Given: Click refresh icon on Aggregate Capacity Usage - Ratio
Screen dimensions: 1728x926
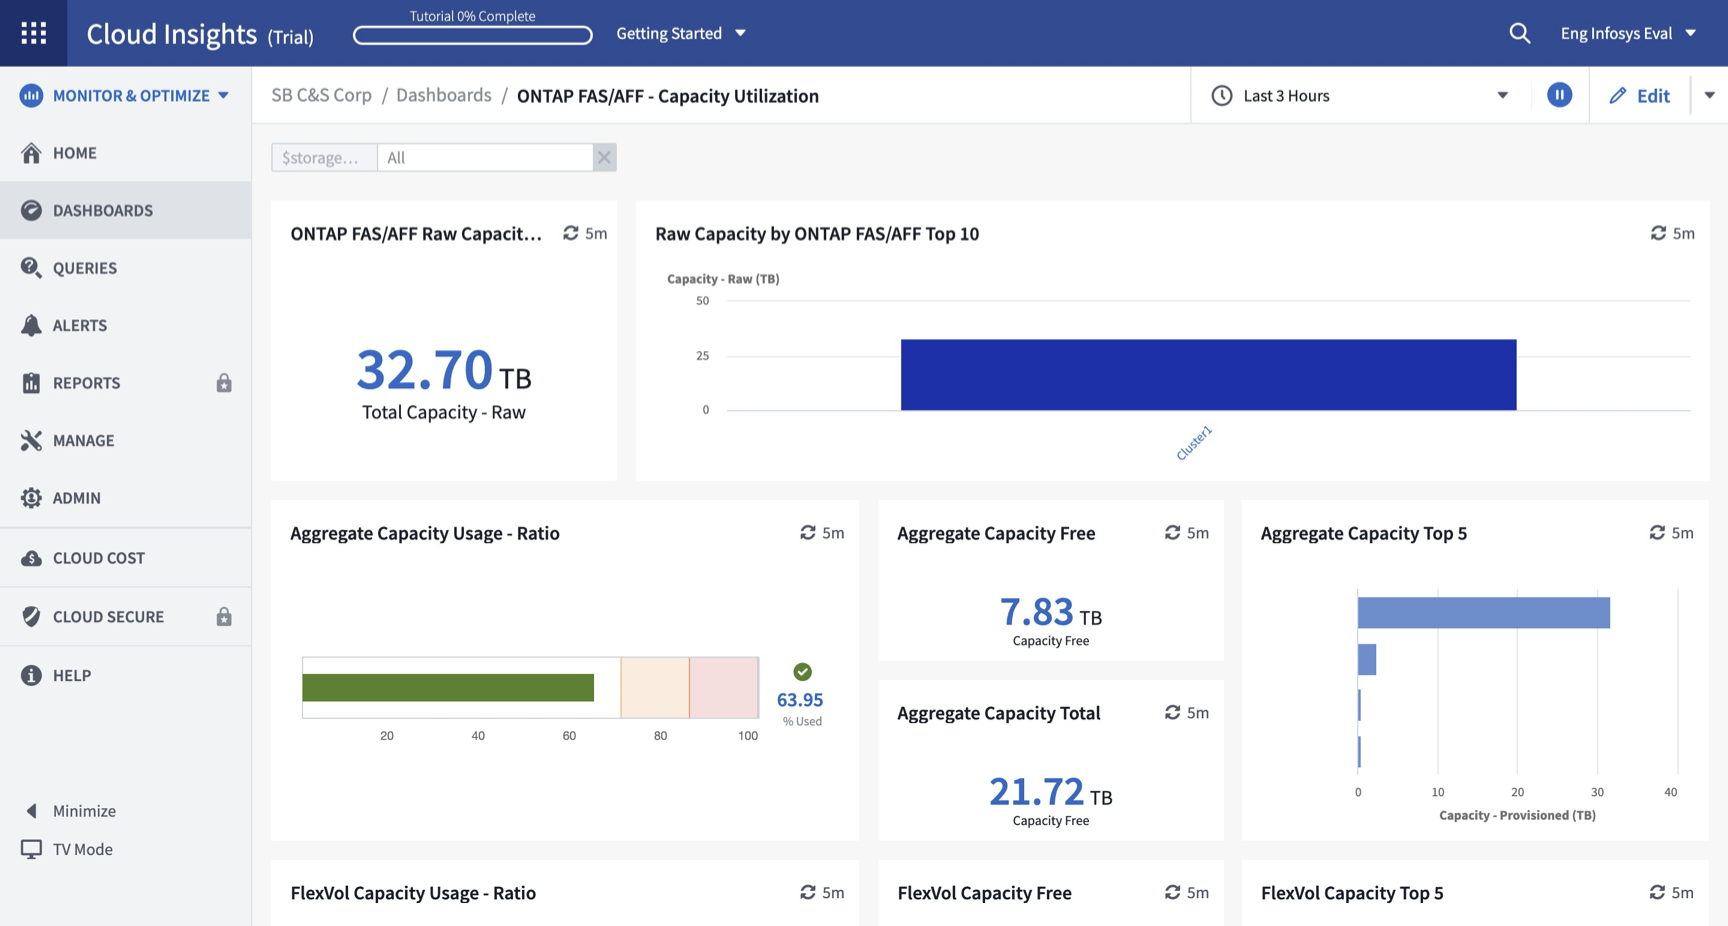Looking at the screenshot, I should click(807, 533).
